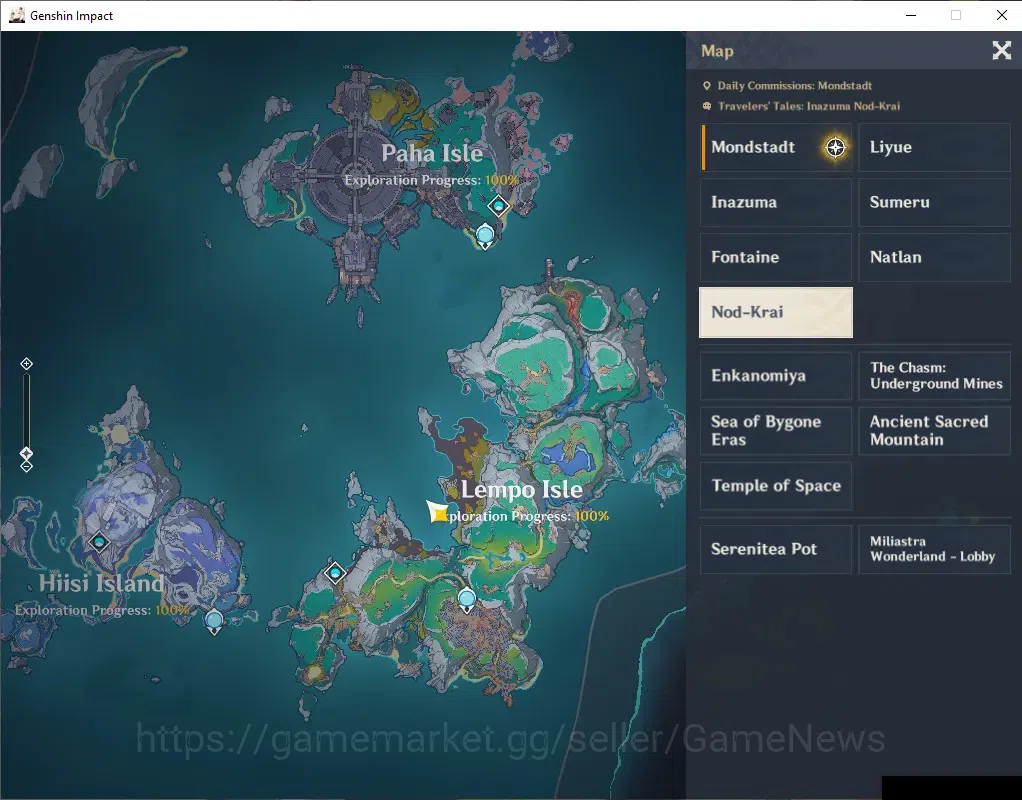Close the Map region panel

point(1001,50)
